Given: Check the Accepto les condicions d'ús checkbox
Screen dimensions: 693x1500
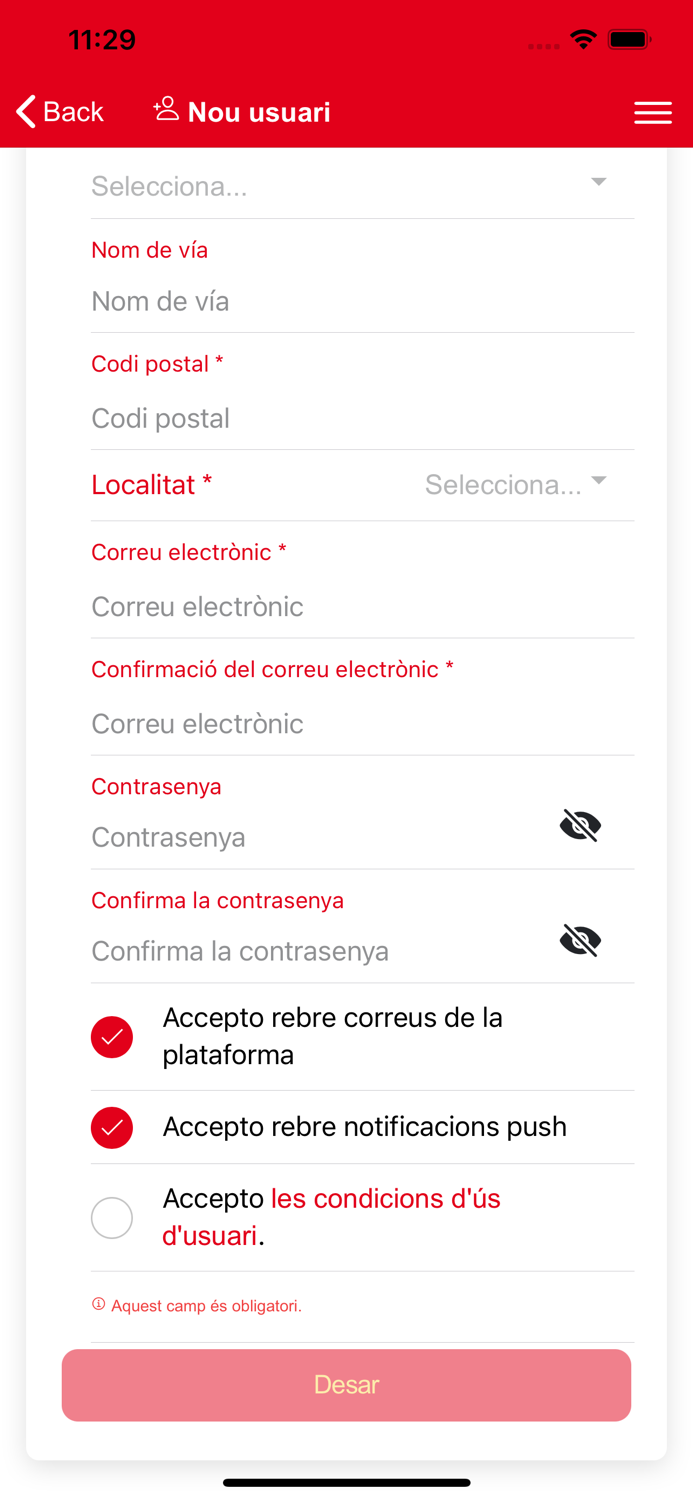Looking at the screenshot, I should (x=111, y=1217).
